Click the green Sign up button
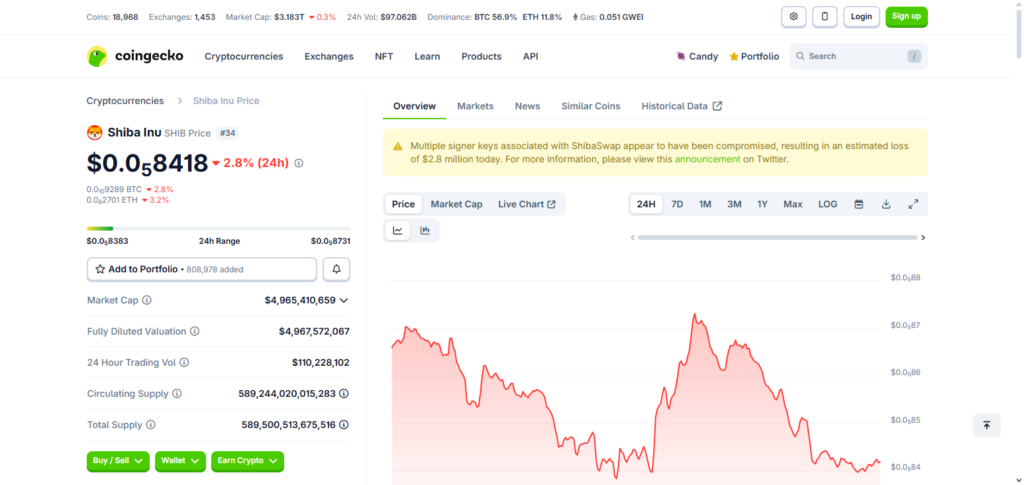1024x485 pixels. 906,17
